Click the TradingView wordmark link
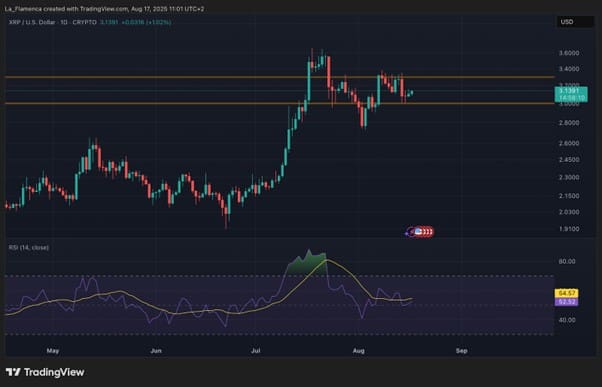This screenshot has height=387, width=602. coord(54,372)
